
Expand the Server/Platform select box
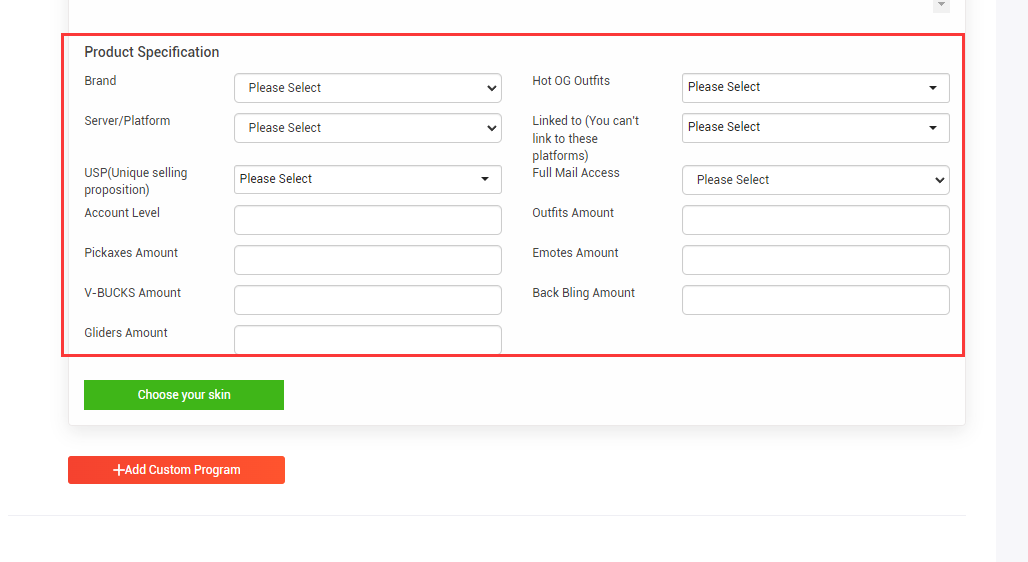click(368, 128)
